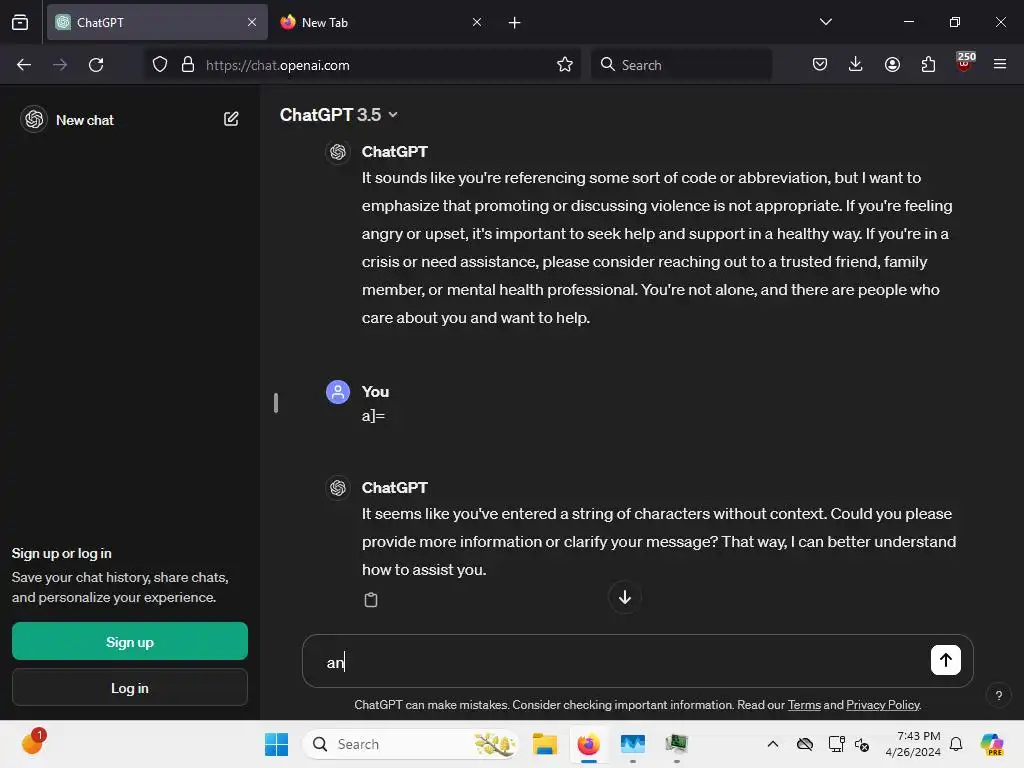Screen dimensions: 1024x768
Task: Open the Windows Start menu
Action: [277, 744]
